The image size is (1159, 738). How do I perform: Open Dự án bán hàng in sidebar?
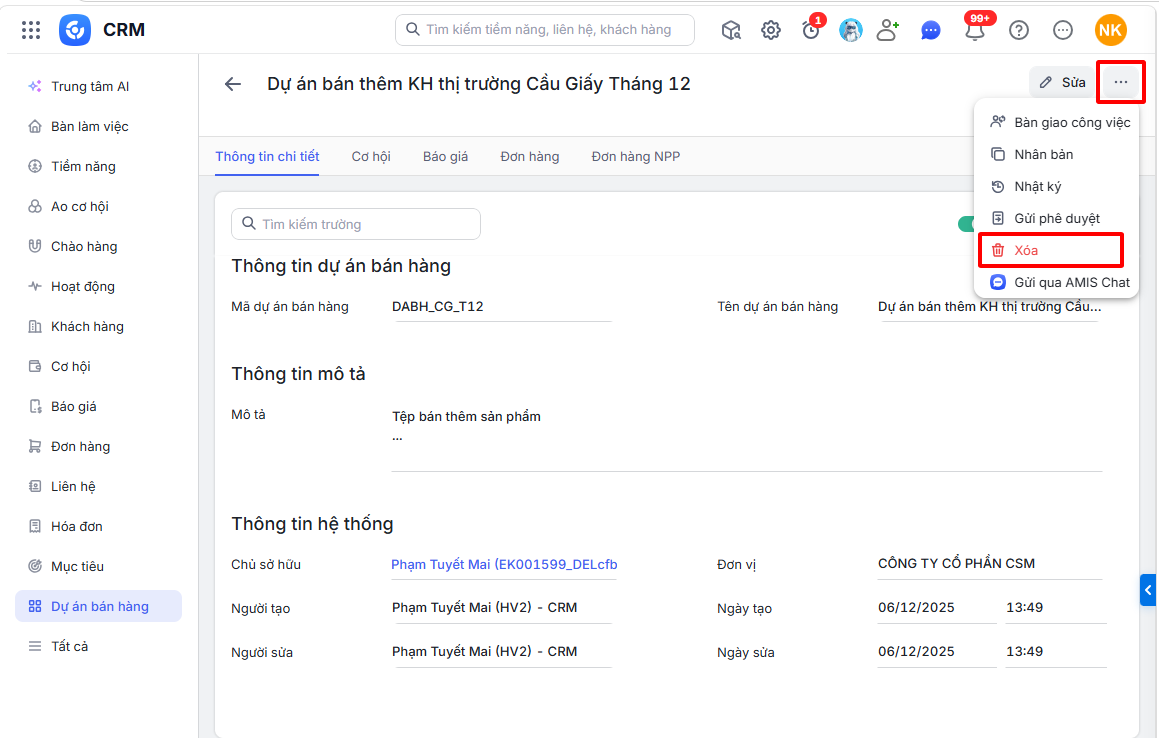(x=98, y=606)
